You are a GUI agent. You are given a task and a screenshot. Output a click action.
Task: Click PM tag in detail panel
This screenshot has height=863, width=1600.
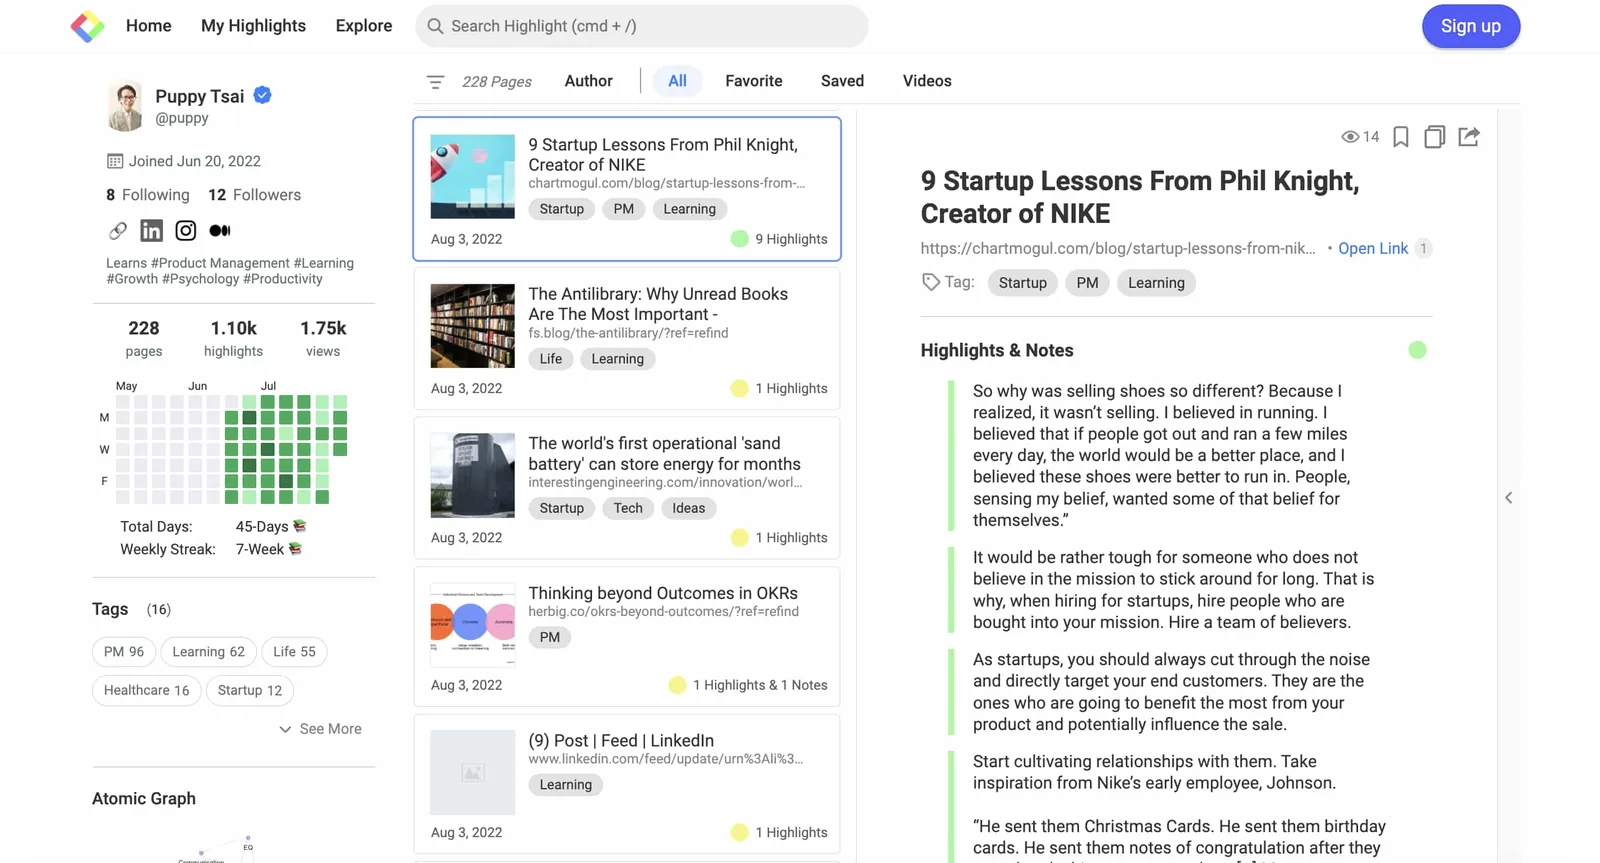1087,283
